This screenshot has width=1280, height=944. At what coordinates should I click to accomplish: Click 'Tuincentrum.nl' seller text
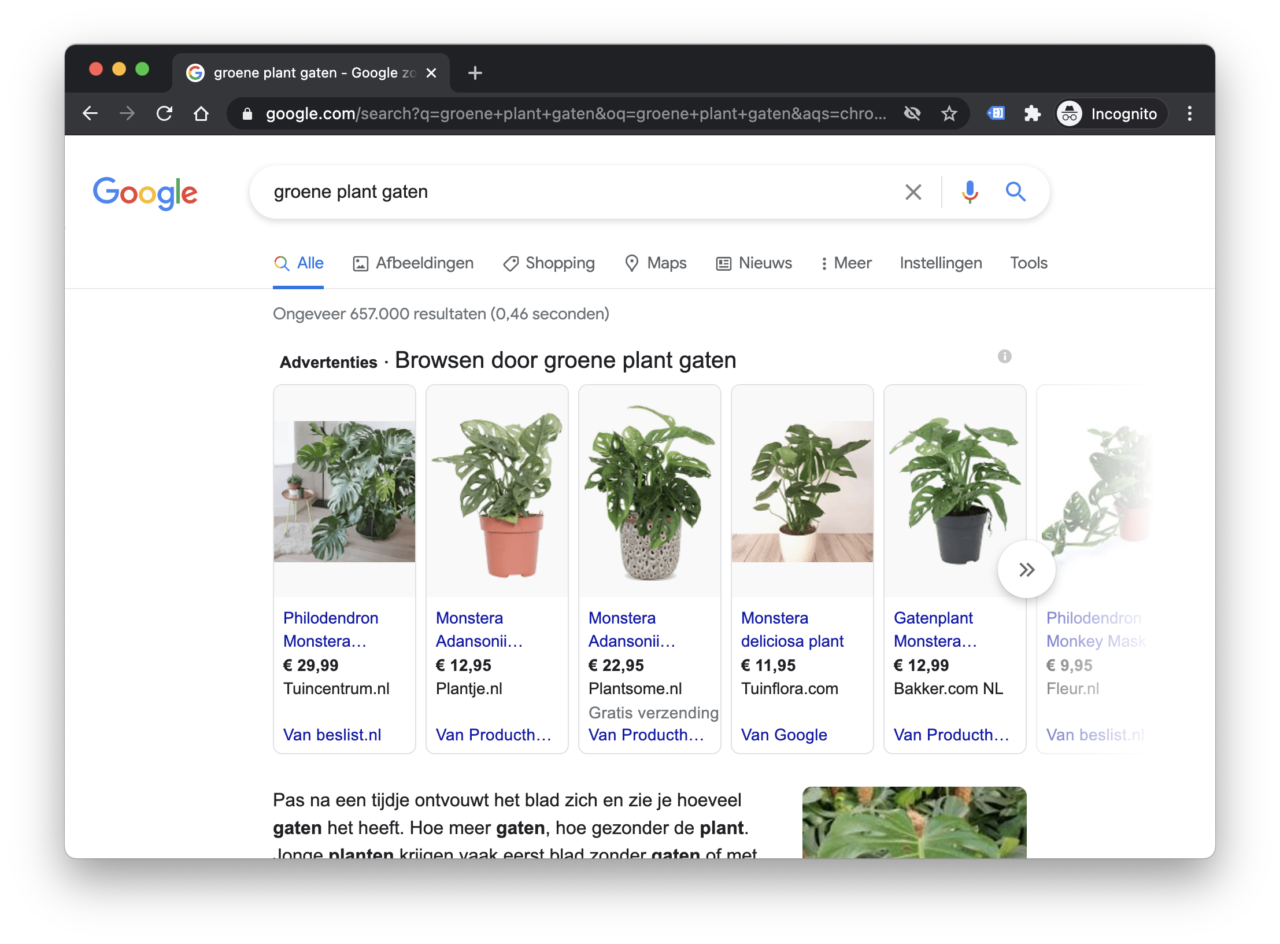pos(336,688)
